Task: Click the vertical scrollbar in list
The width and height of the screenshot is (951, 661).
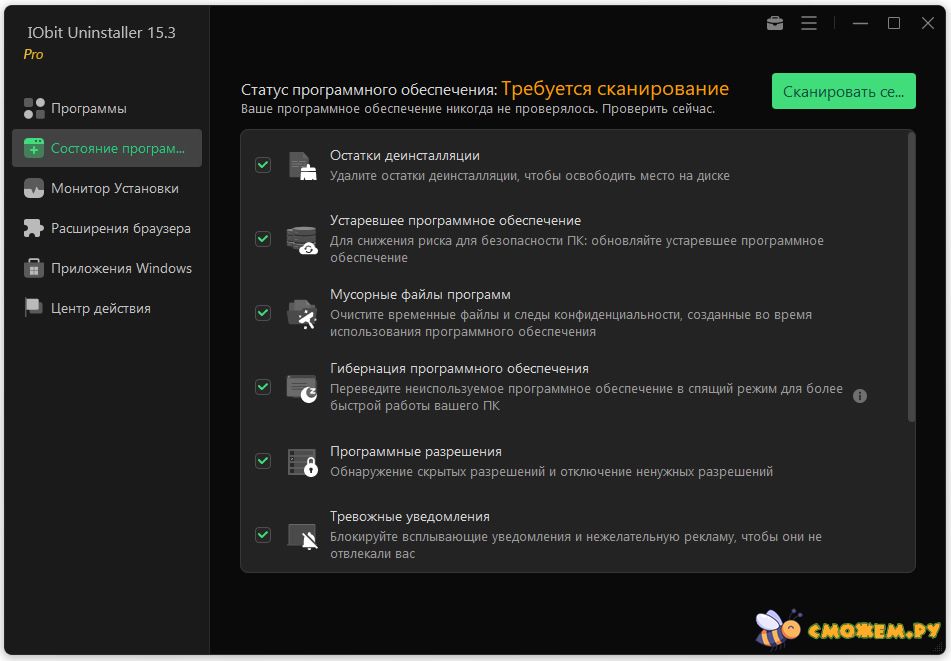Action: [x=910, y=280]
